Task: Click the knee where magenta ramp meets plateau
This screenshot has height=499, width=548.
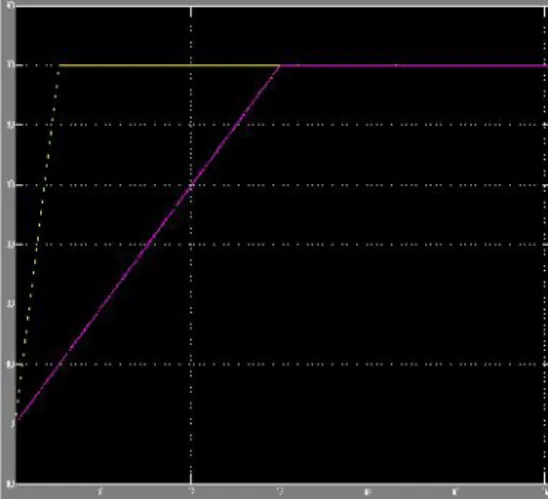Action: coord(280,66)
